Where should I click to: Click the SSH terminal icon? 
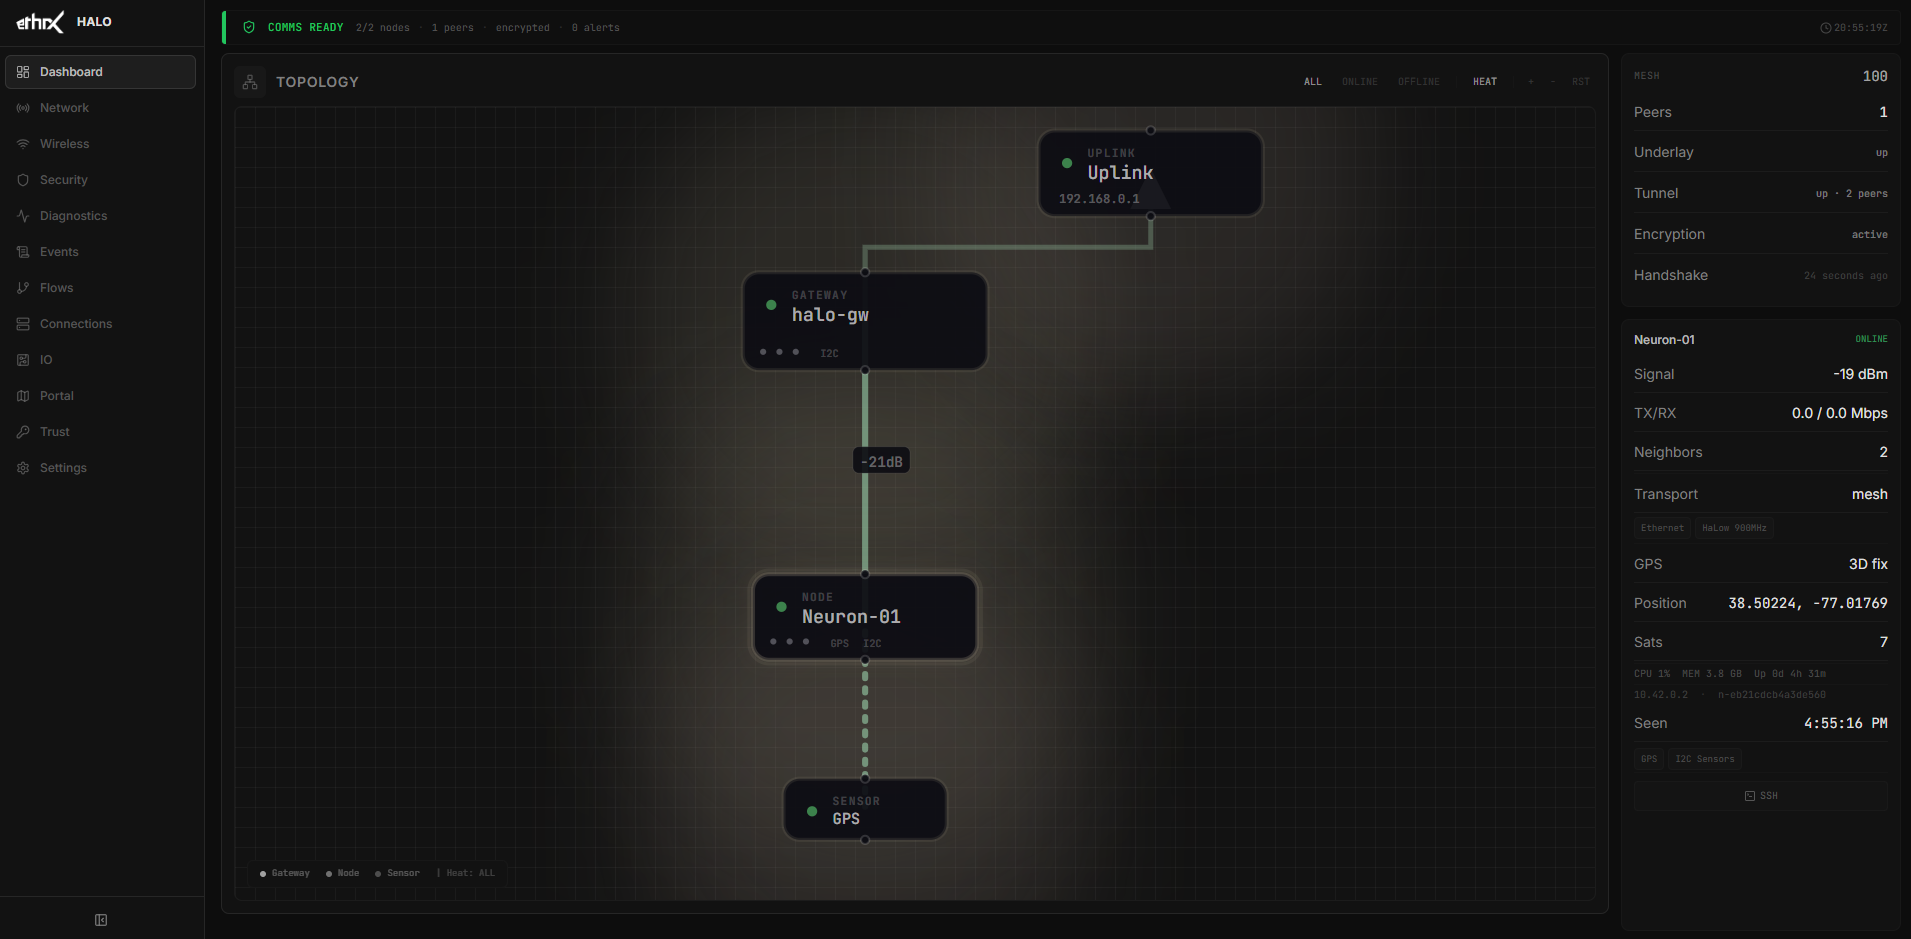tap(1750, 796)
